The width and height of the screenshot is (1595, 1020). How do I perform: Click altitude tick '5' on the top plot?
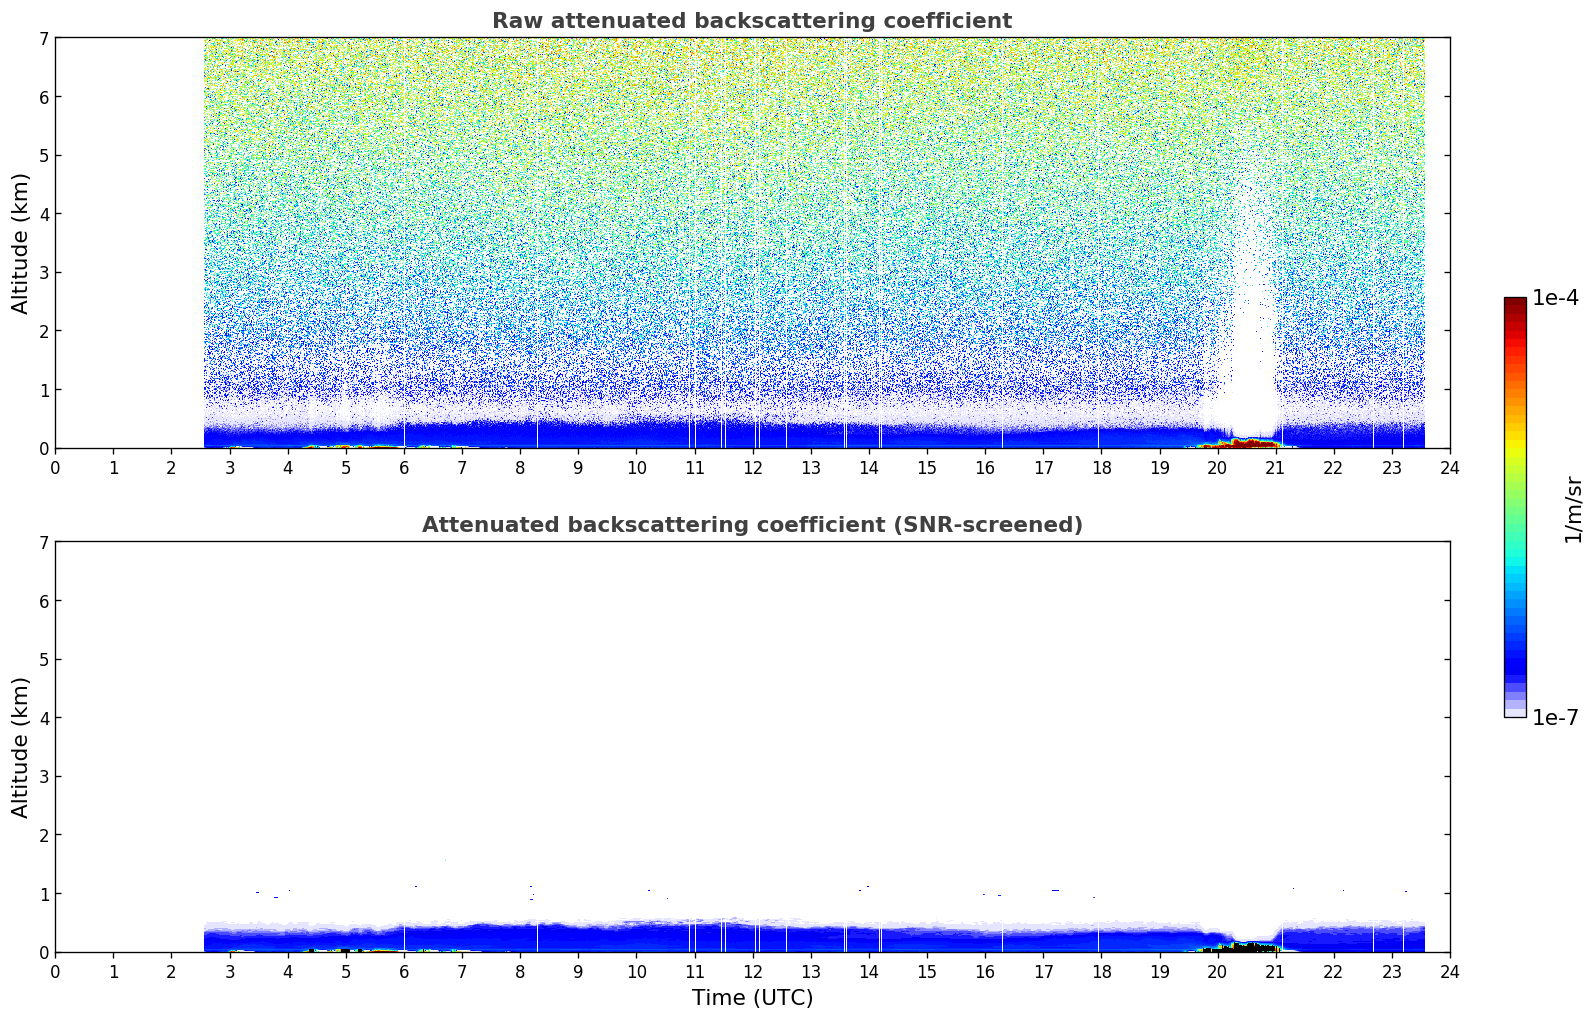click(x=43, y=155)
